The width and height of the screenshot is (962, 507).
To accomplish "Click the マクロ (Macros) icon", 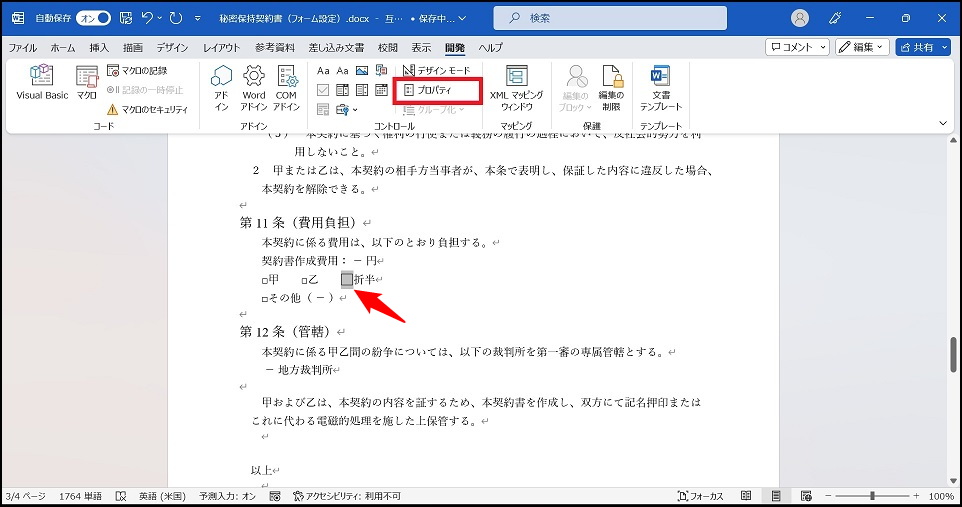I will [87, 84].
